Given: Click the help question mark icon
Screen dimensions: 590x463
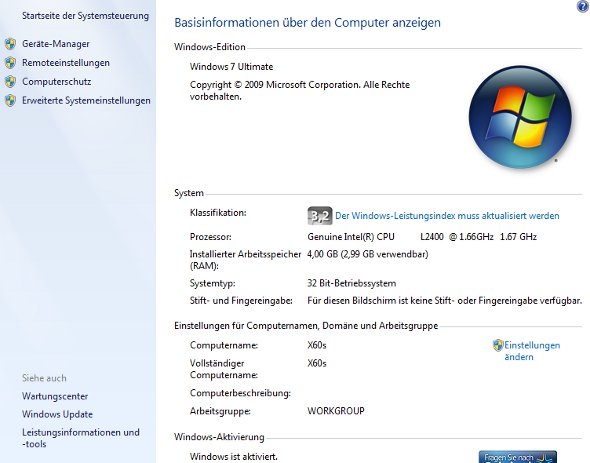Looking at the screenshot, I should (x=582, y=6).
